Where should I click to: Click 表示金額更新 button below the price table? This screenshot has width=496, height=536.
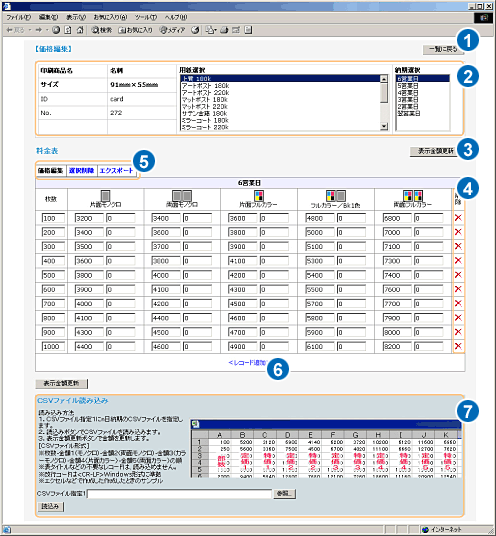point(62,384)
